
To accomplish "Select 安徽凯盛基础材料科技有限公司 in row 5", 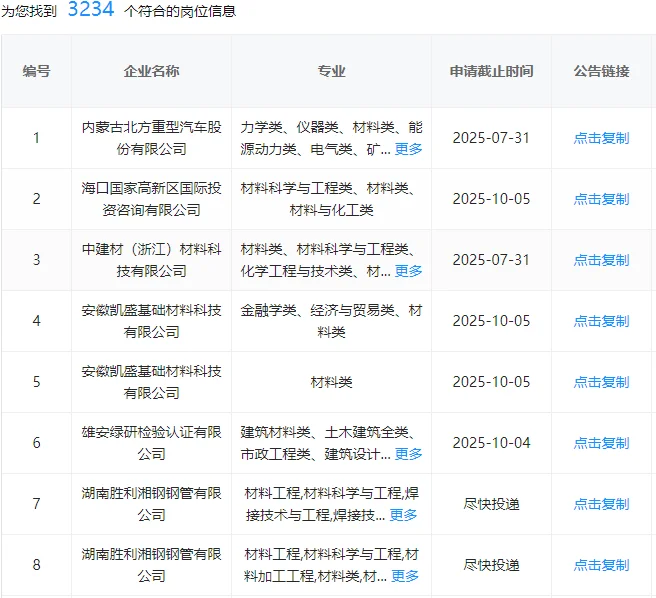I will point(151,382).
